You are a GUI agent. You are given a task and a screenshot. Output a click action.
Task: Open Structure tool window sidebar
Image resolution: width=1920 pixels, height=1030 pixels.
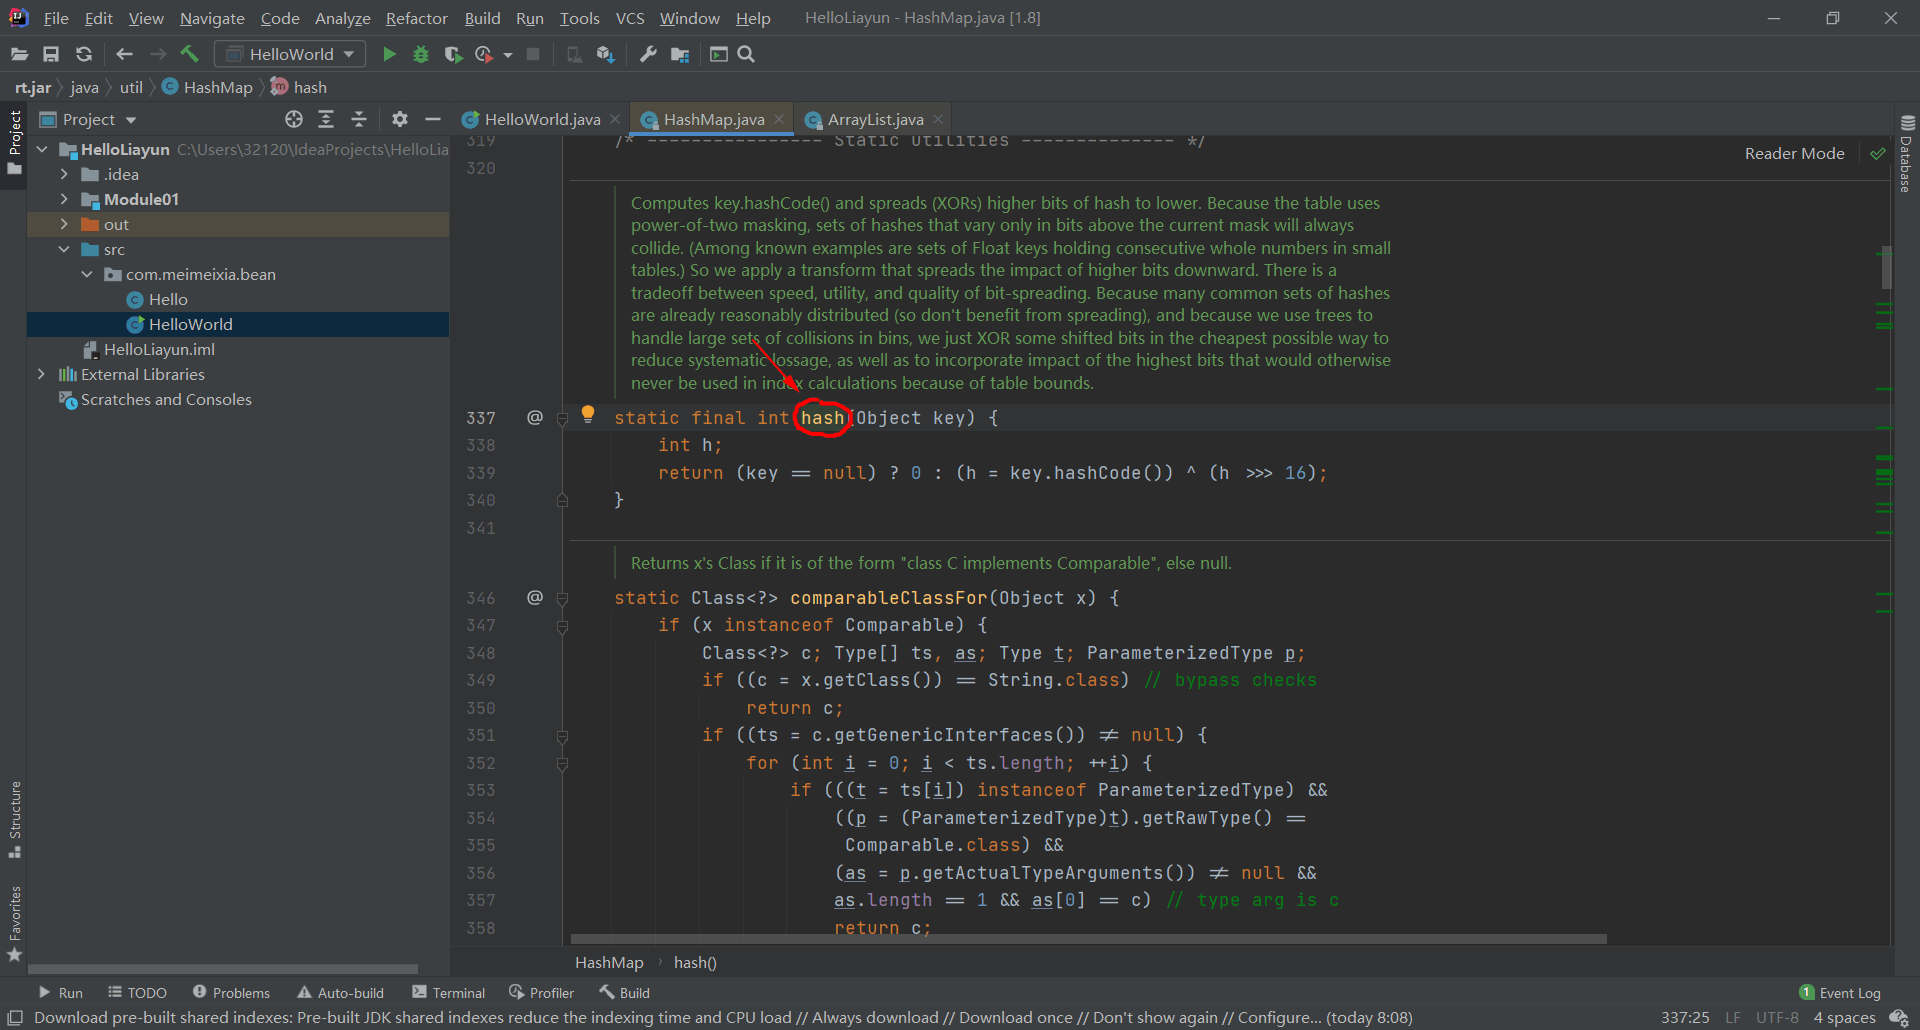15,819
